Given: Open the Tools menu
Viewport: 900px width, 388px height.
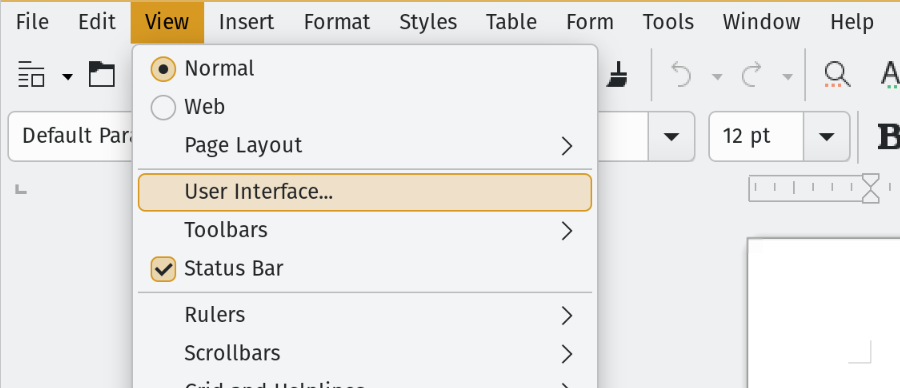Looking at the screenshot, I should 668,22.
